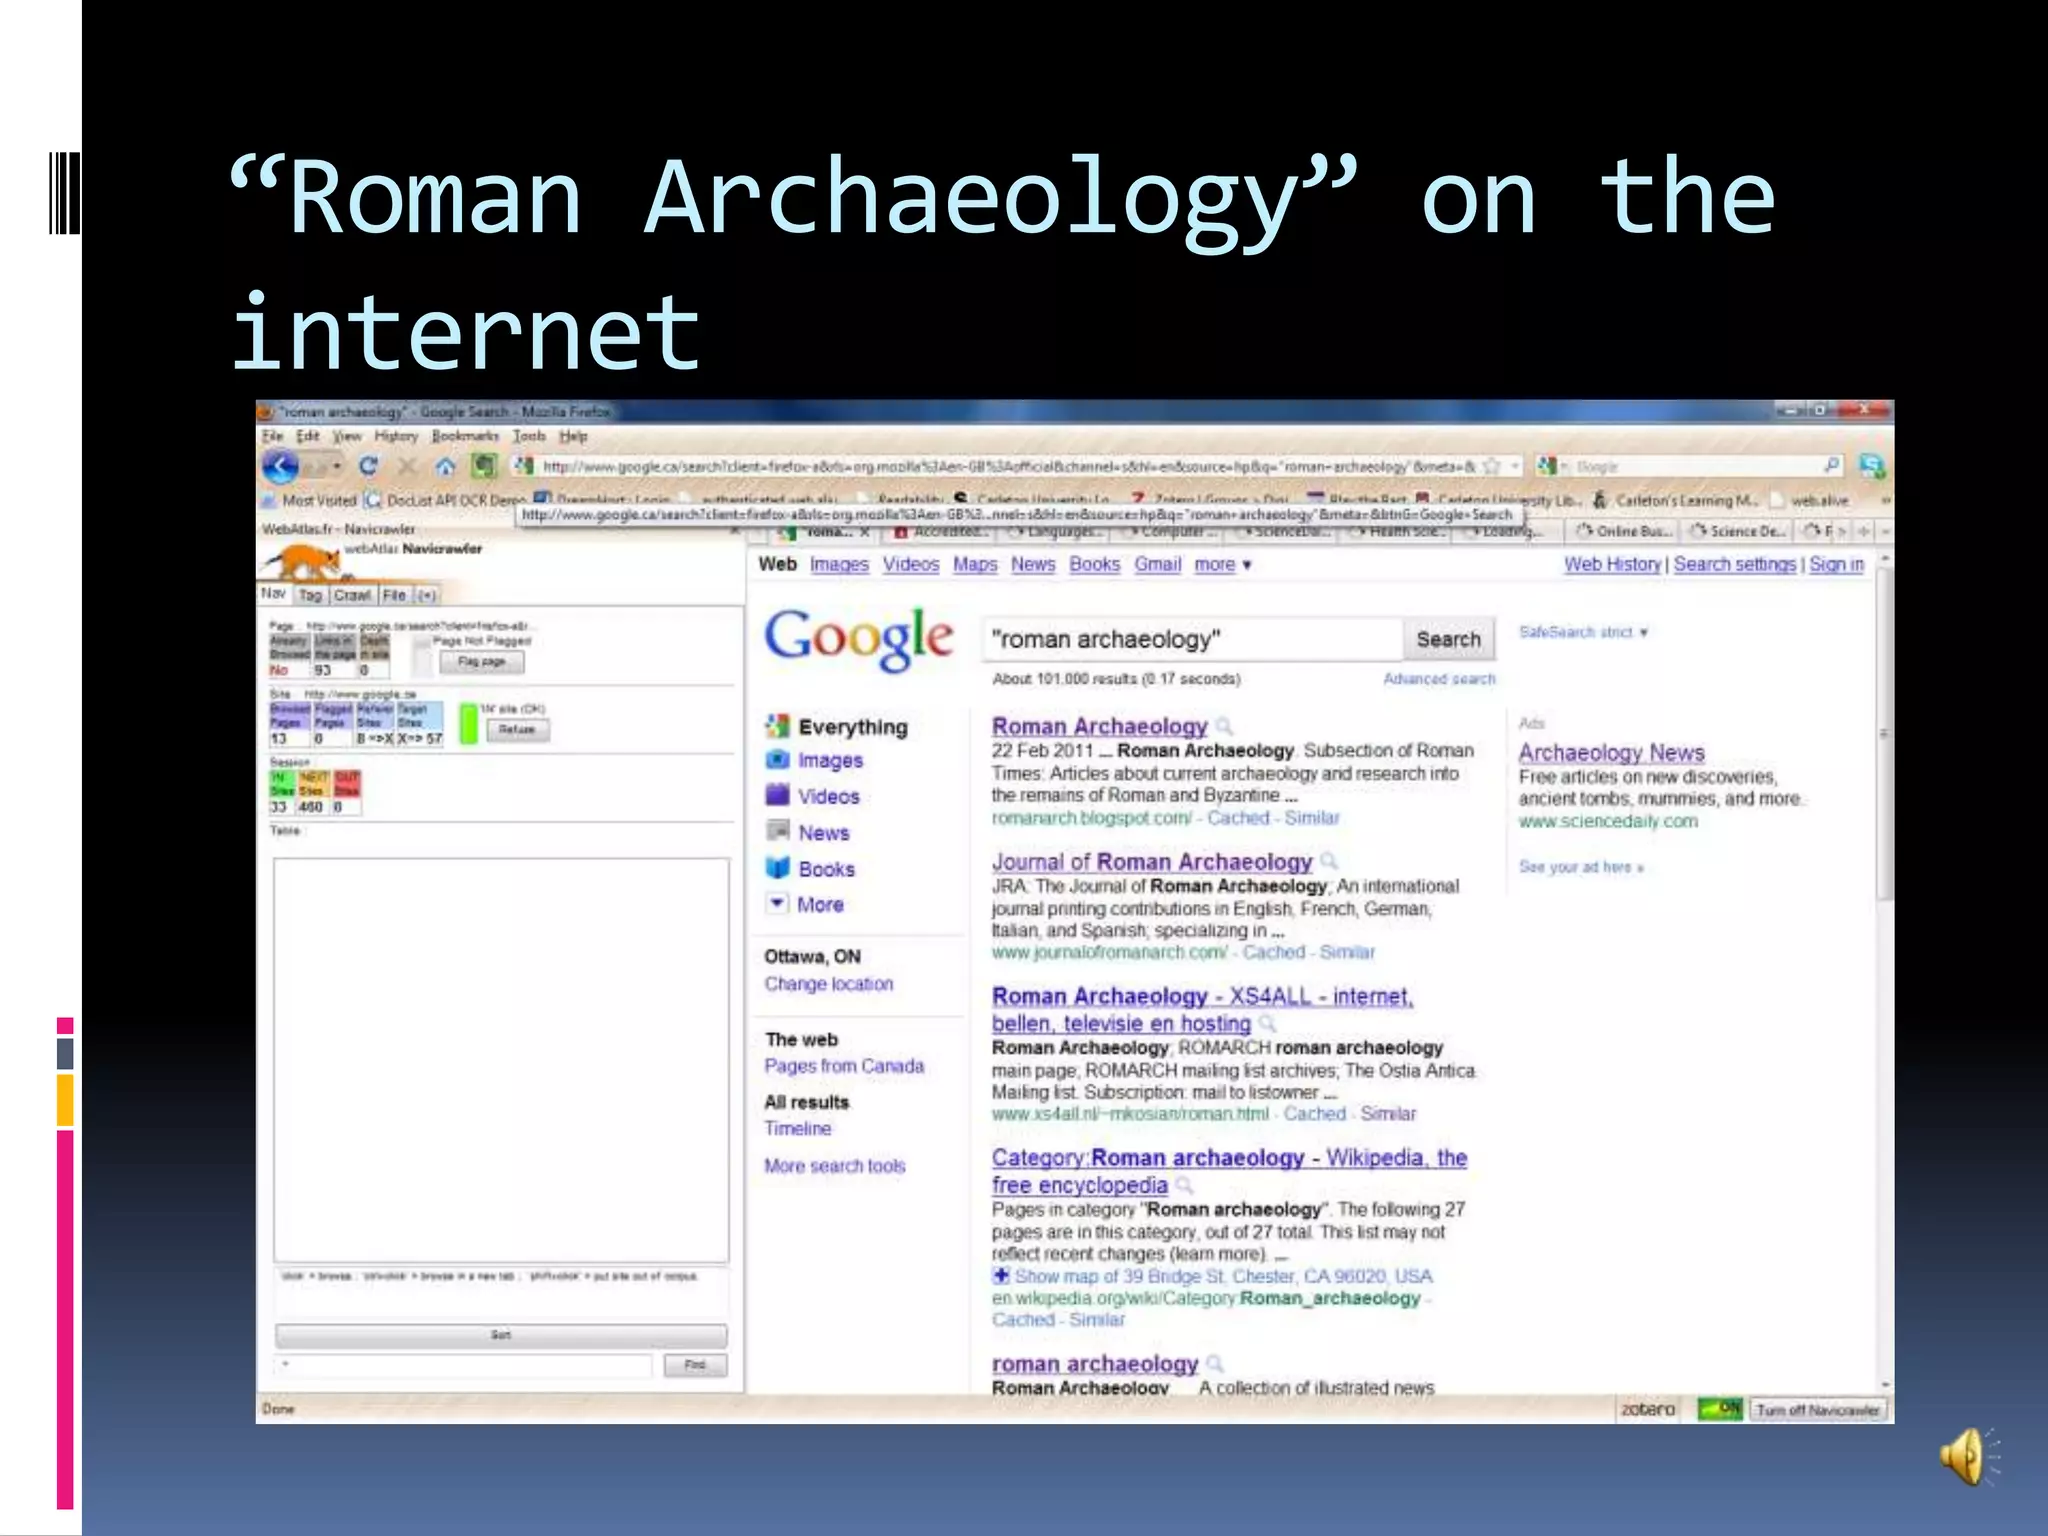Click in the Google search query field
Viewport: 2048px width, 1536px height.
click(1193, 639)
